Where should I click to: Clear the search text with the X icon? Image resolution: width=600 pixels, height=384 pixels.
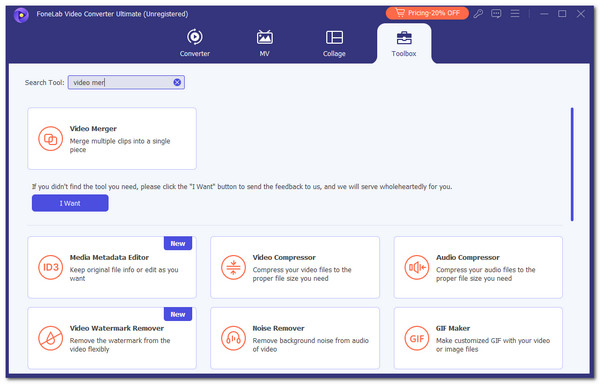point(177,82)
